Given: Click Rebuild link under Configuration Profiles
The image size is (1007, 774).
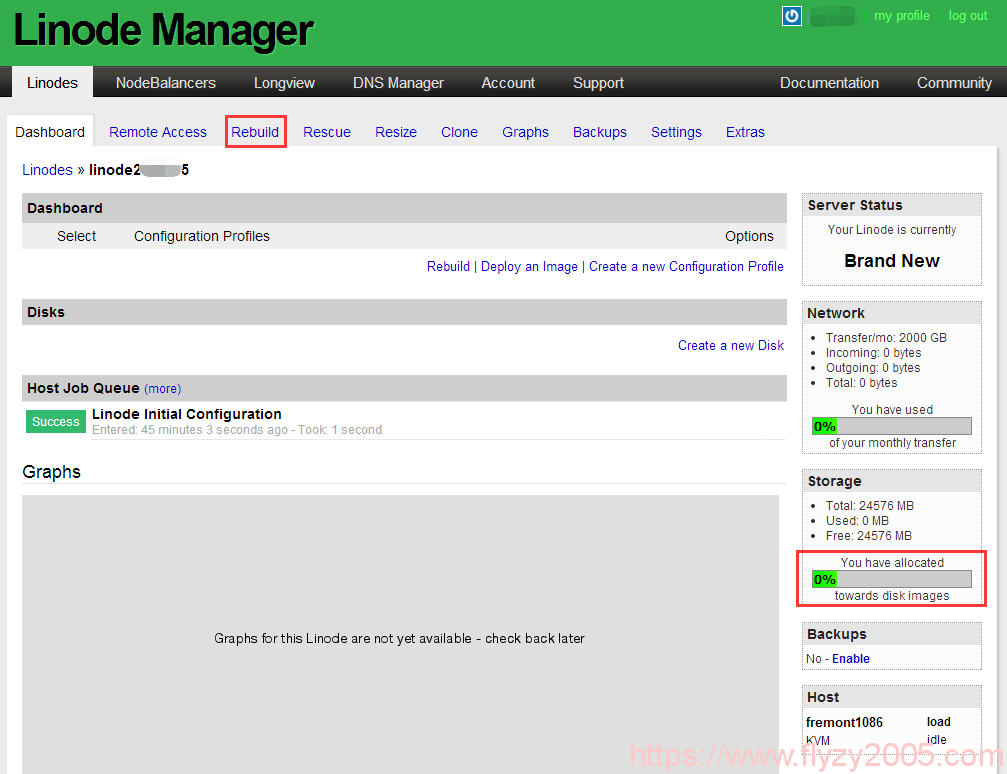Looking at the screenshot, I should pos(448,267).
